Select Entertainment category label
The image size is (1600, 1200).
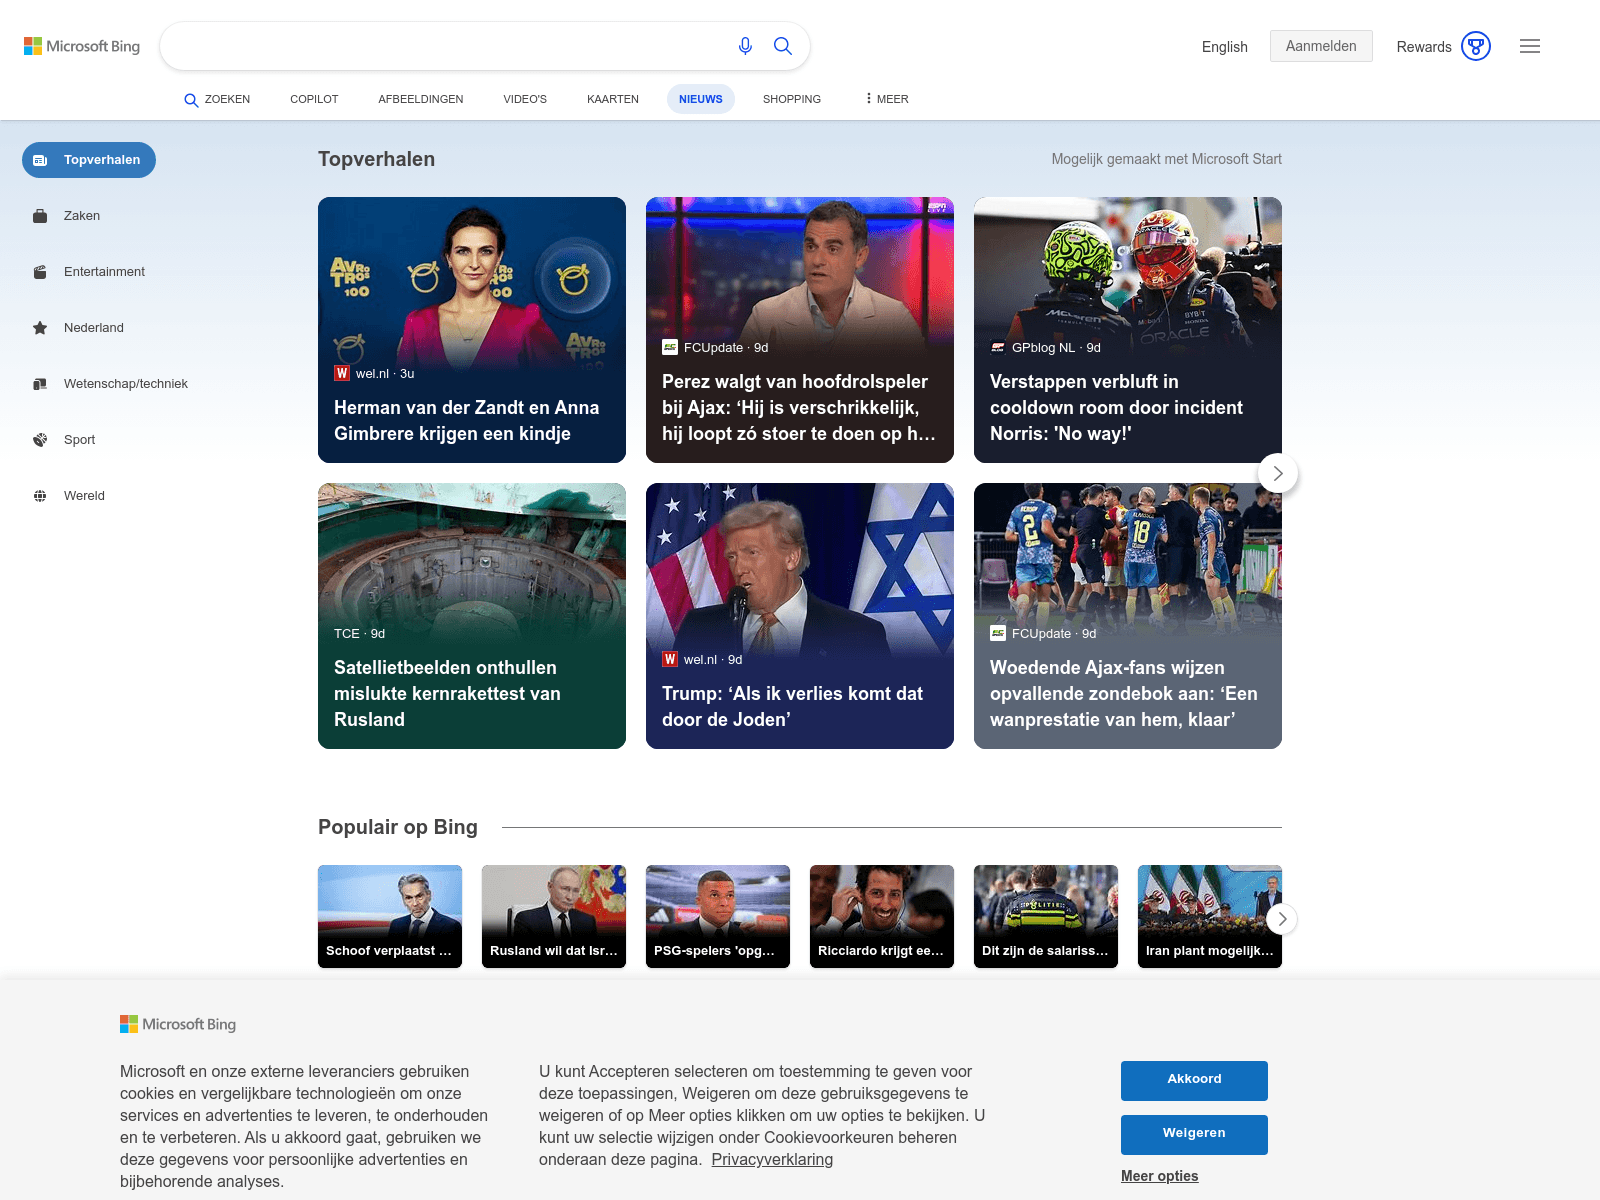point(104,272)
